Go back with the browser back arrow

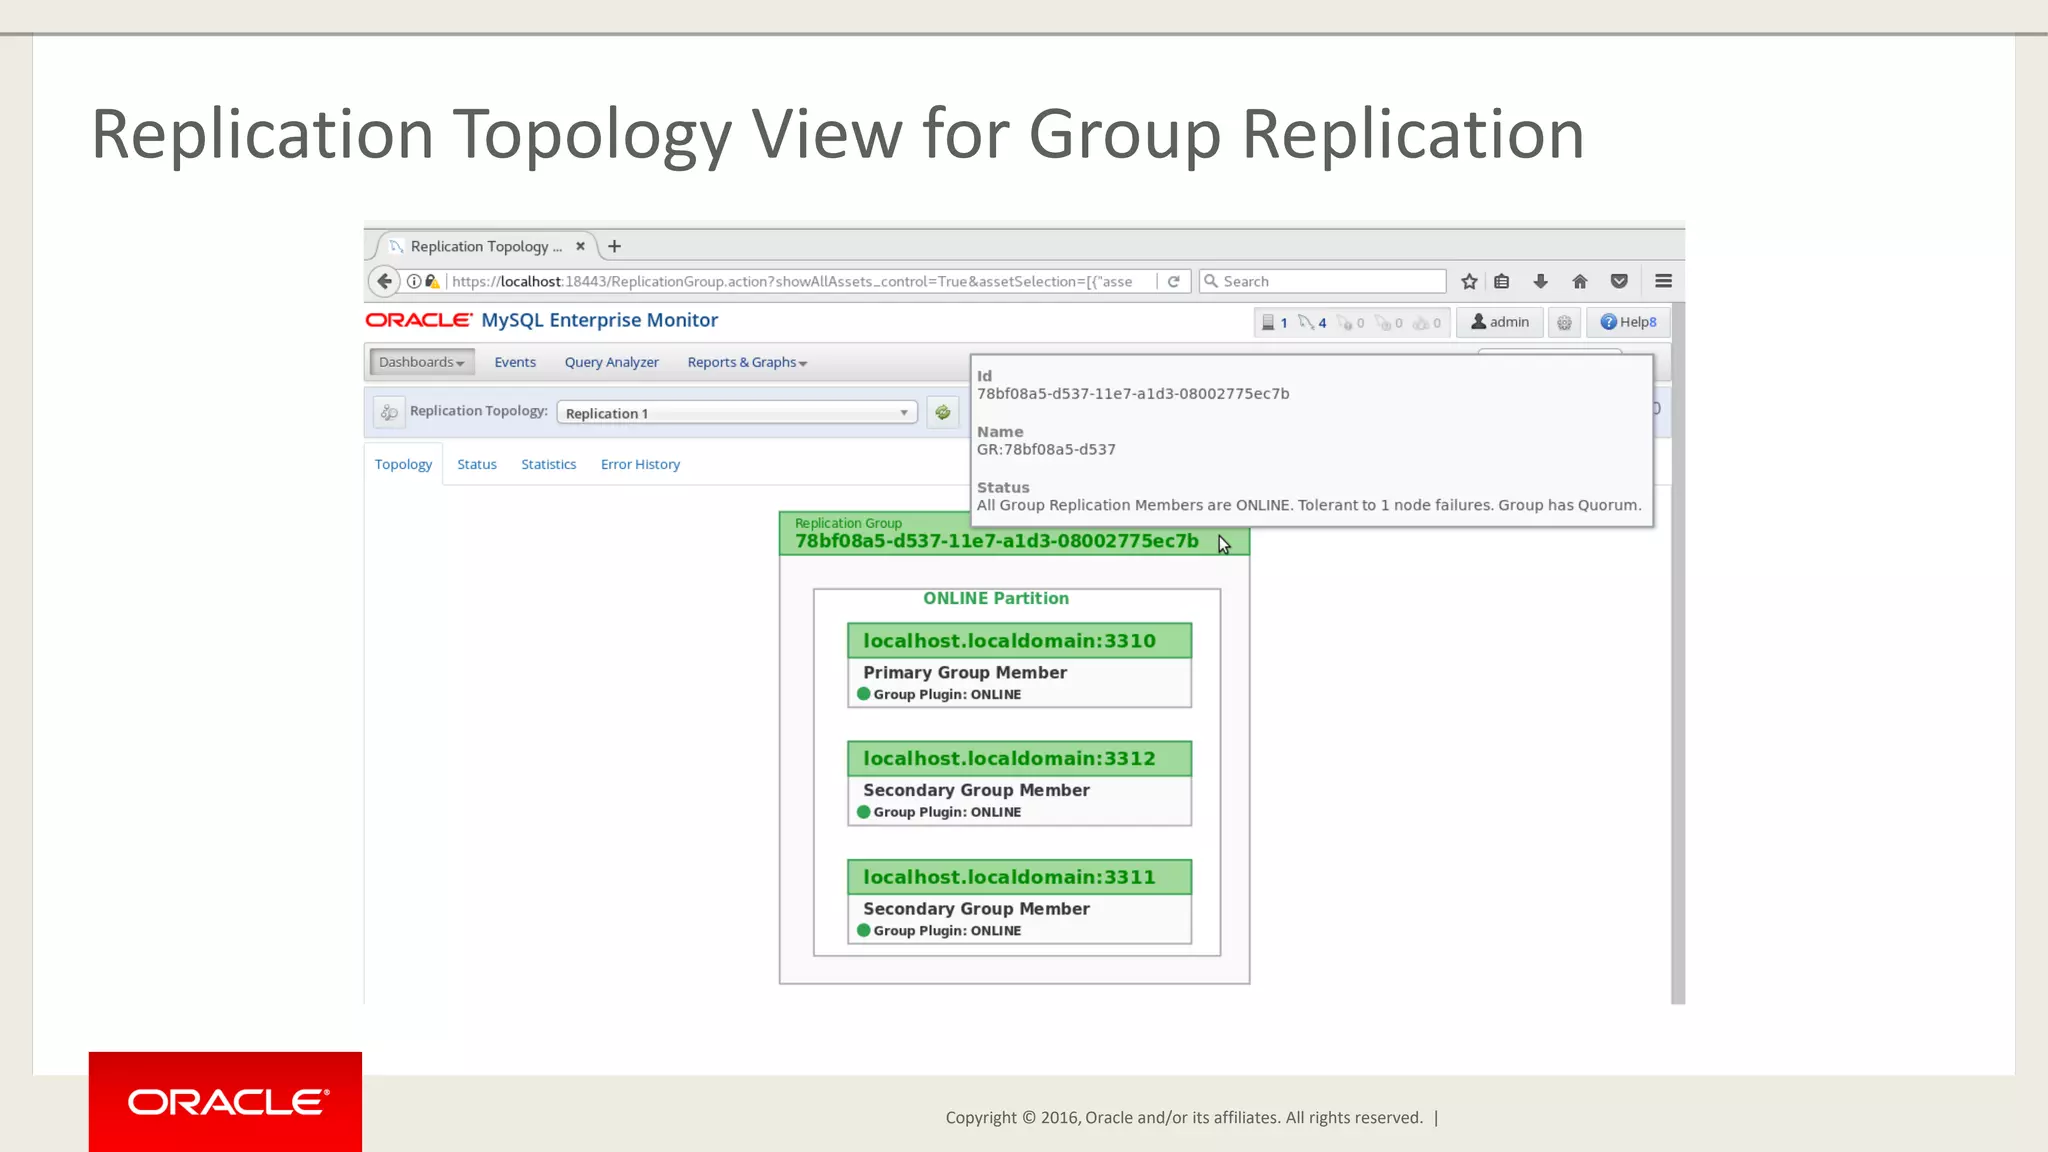coord(384,281)
